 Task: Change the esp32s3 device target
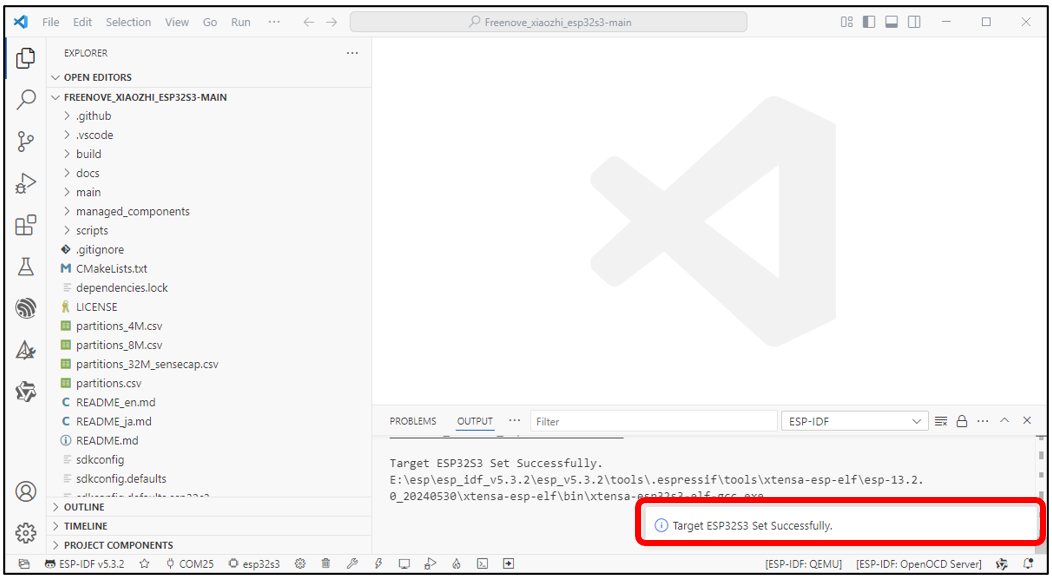[254, 564]
